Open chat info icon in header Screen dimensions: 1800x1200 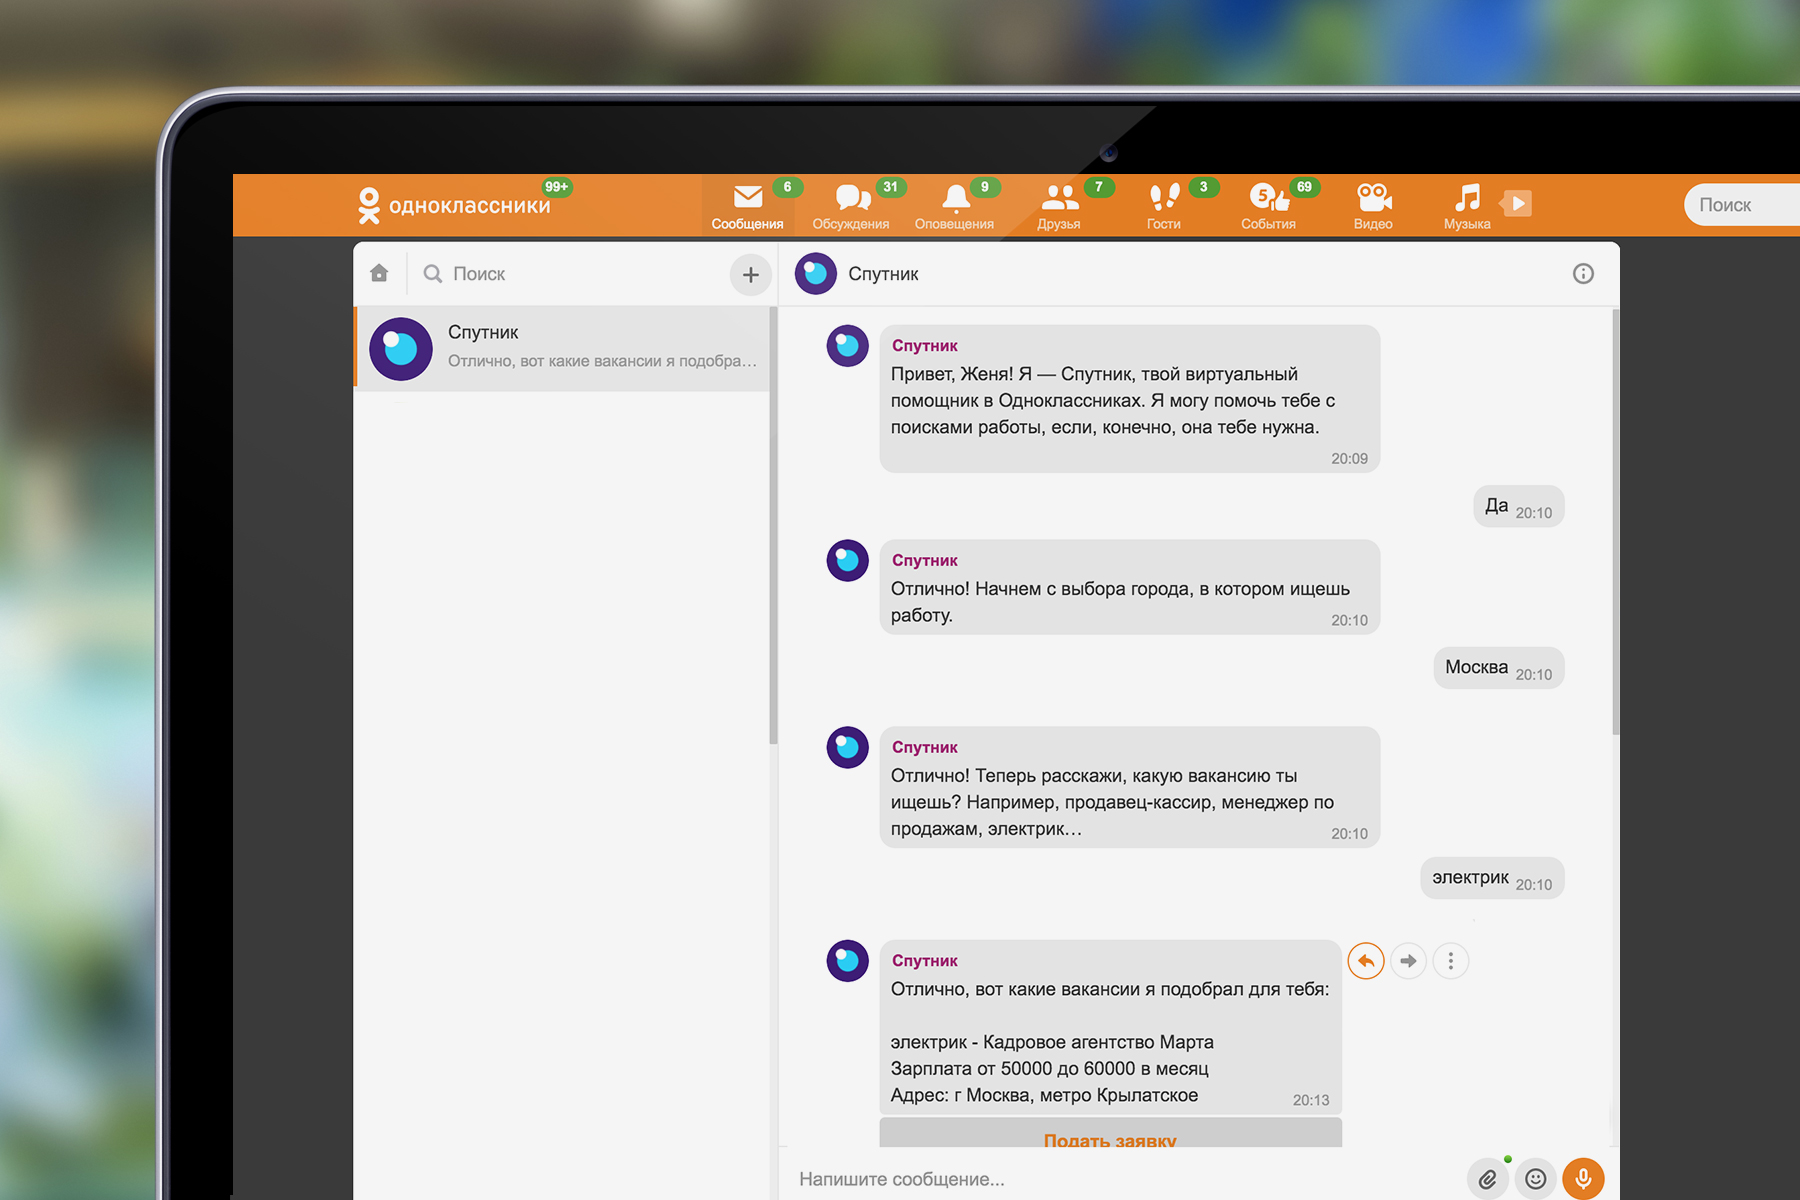[x=1583, y=274]
